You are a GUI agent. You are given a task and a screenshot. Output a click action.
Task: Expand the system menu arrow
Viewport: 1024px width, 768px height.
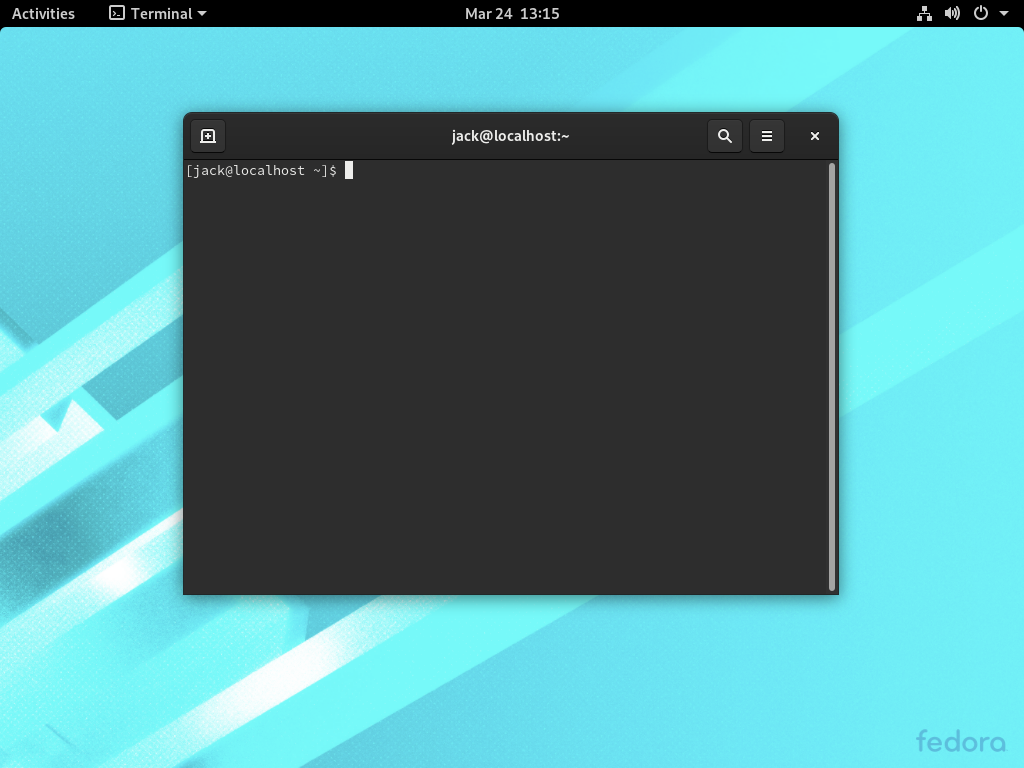point(1004,13)
